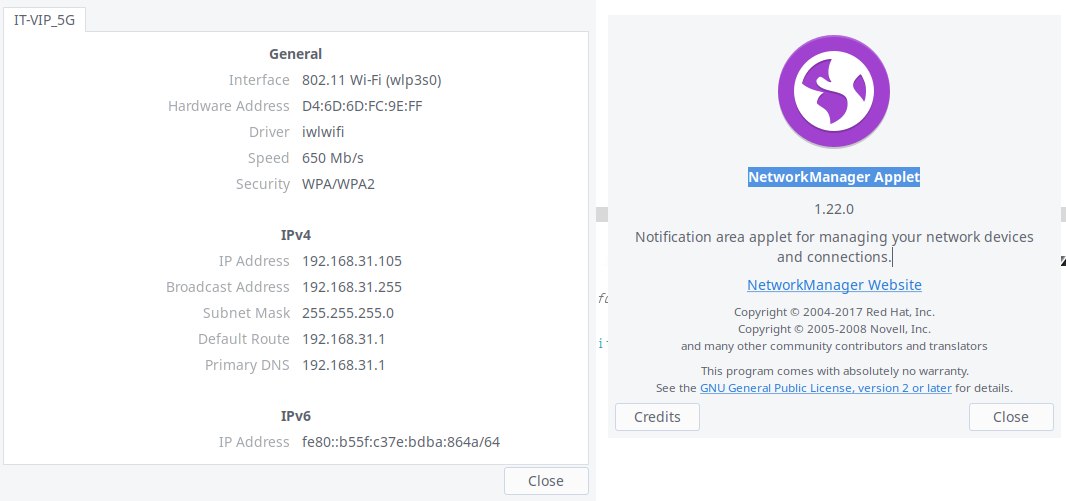Select speed value 650 Mb/s
Image resolution: width=1066 pixels, height=501 pixels.
[333, 158]
